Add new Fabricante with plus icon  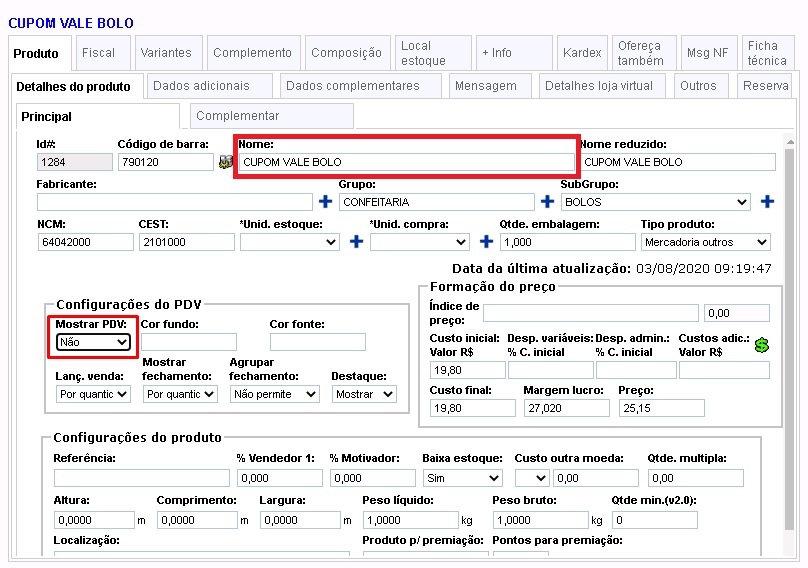pos(325,202)
